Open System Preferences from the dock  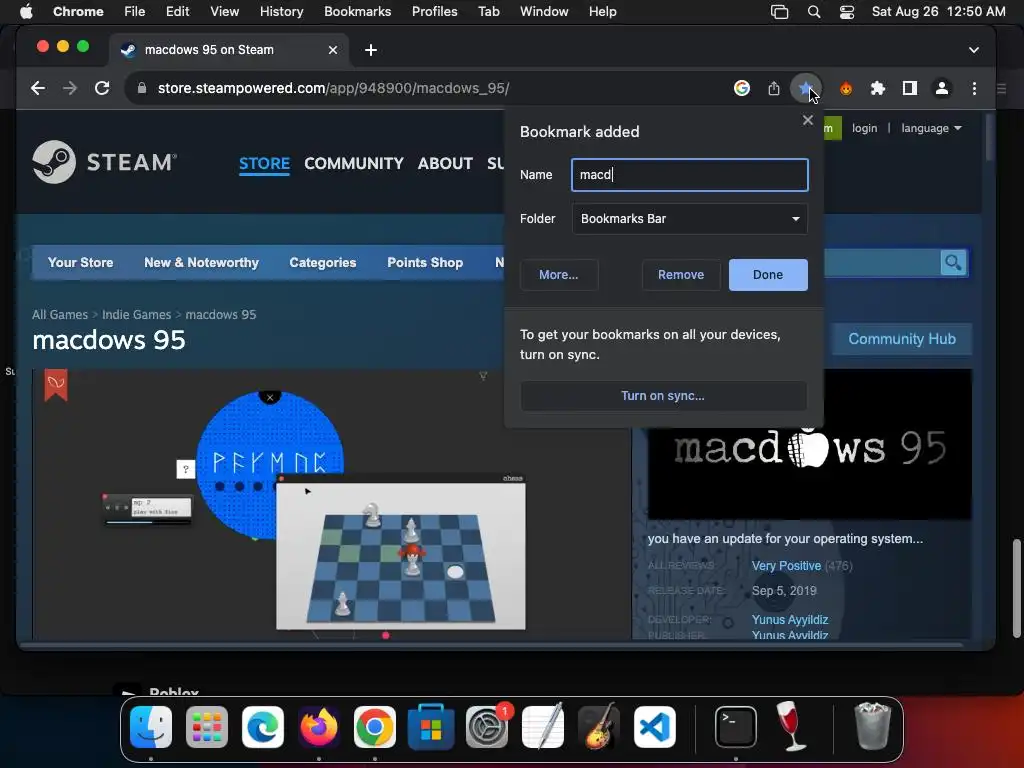point(487,728)
